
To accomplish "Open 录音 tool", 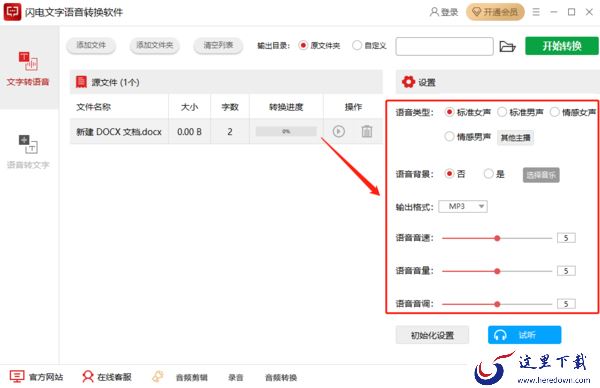I will [235, 377].
